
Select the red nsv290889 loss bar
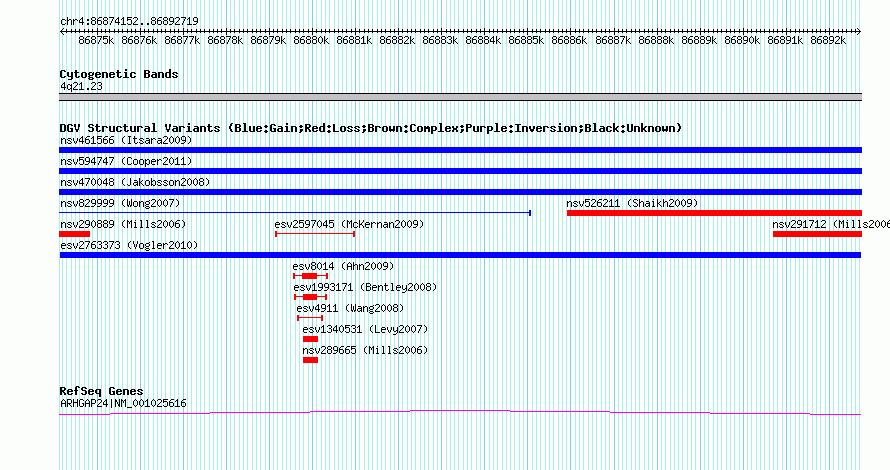[x=74, y=234]
